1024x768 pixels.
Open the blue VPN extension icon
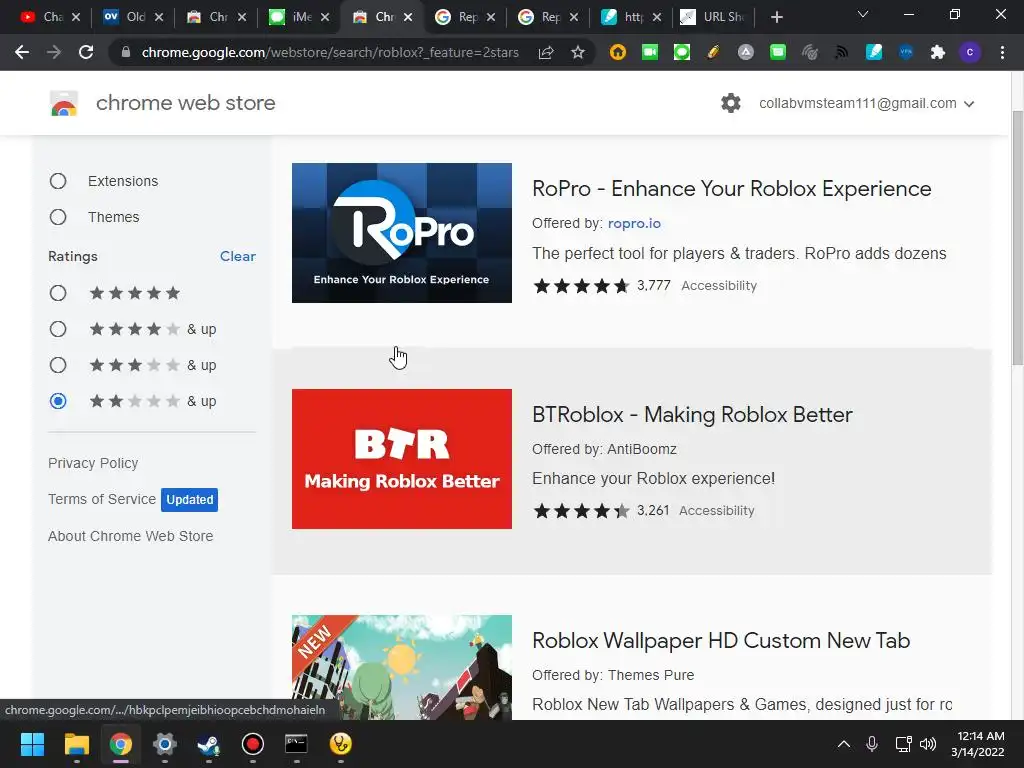pyautogui.click(x=906, y=52)
